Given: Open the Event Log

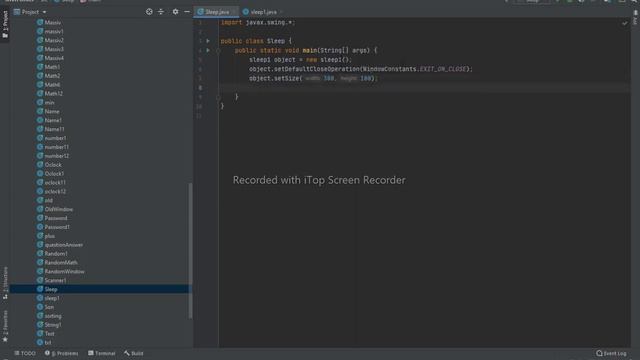Looking at the screenshot, I should click(611, 353).
